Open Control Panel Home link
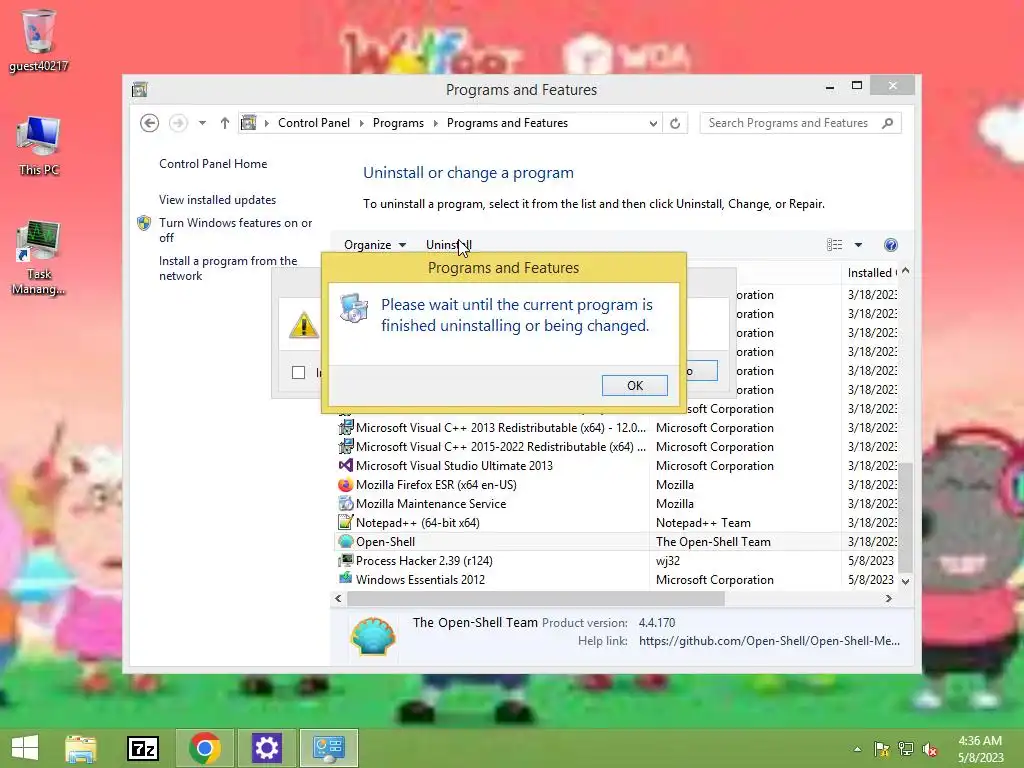Viewport: 1024px width, 768px height. click(213, 163)
